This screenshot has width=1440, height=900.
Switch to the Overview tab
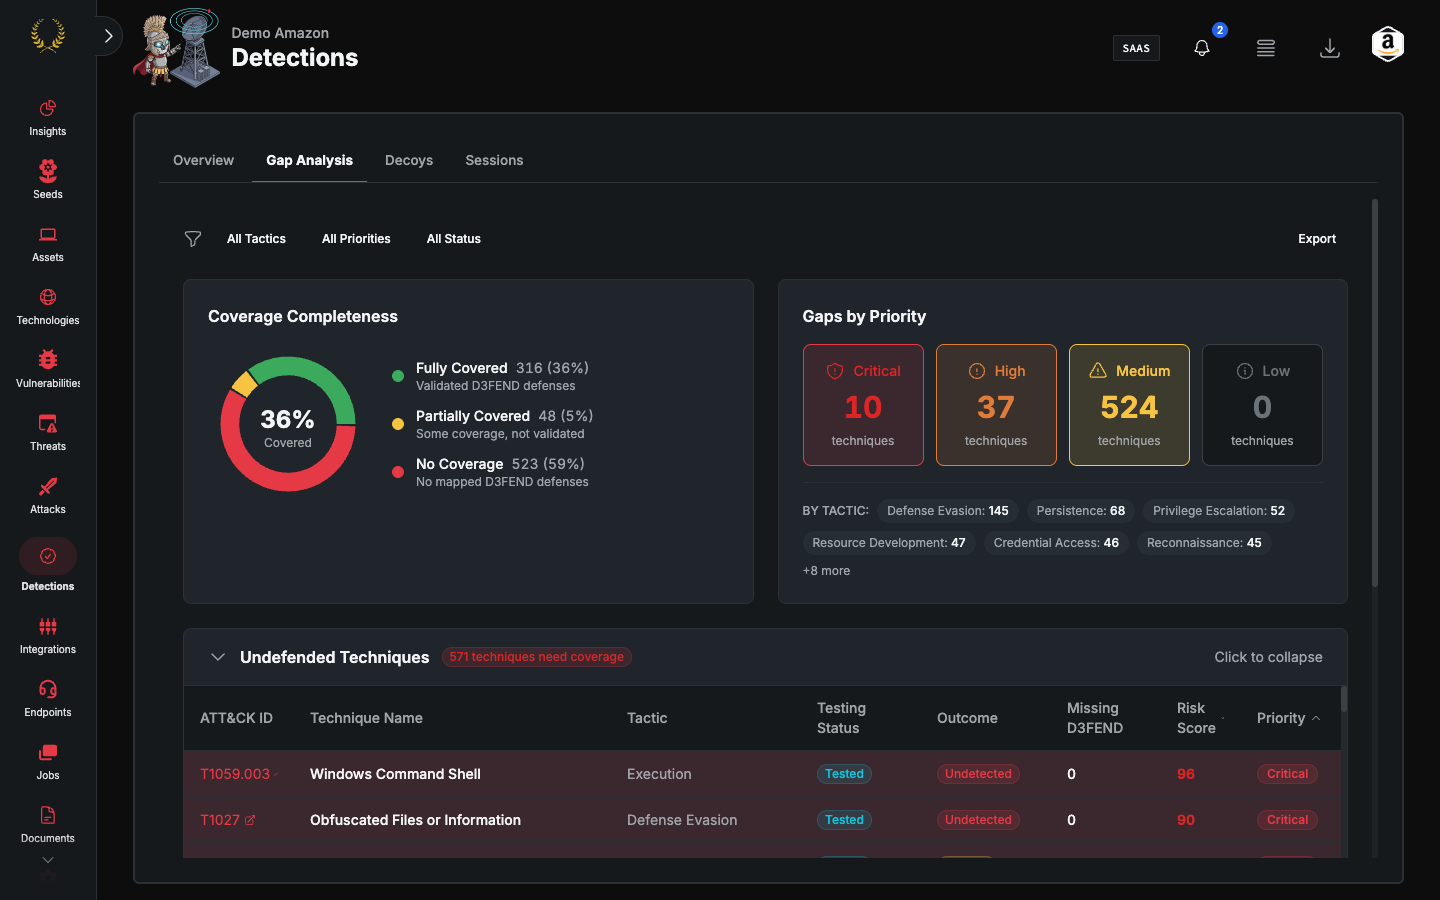pyautogui.click(x=203, y=160)
